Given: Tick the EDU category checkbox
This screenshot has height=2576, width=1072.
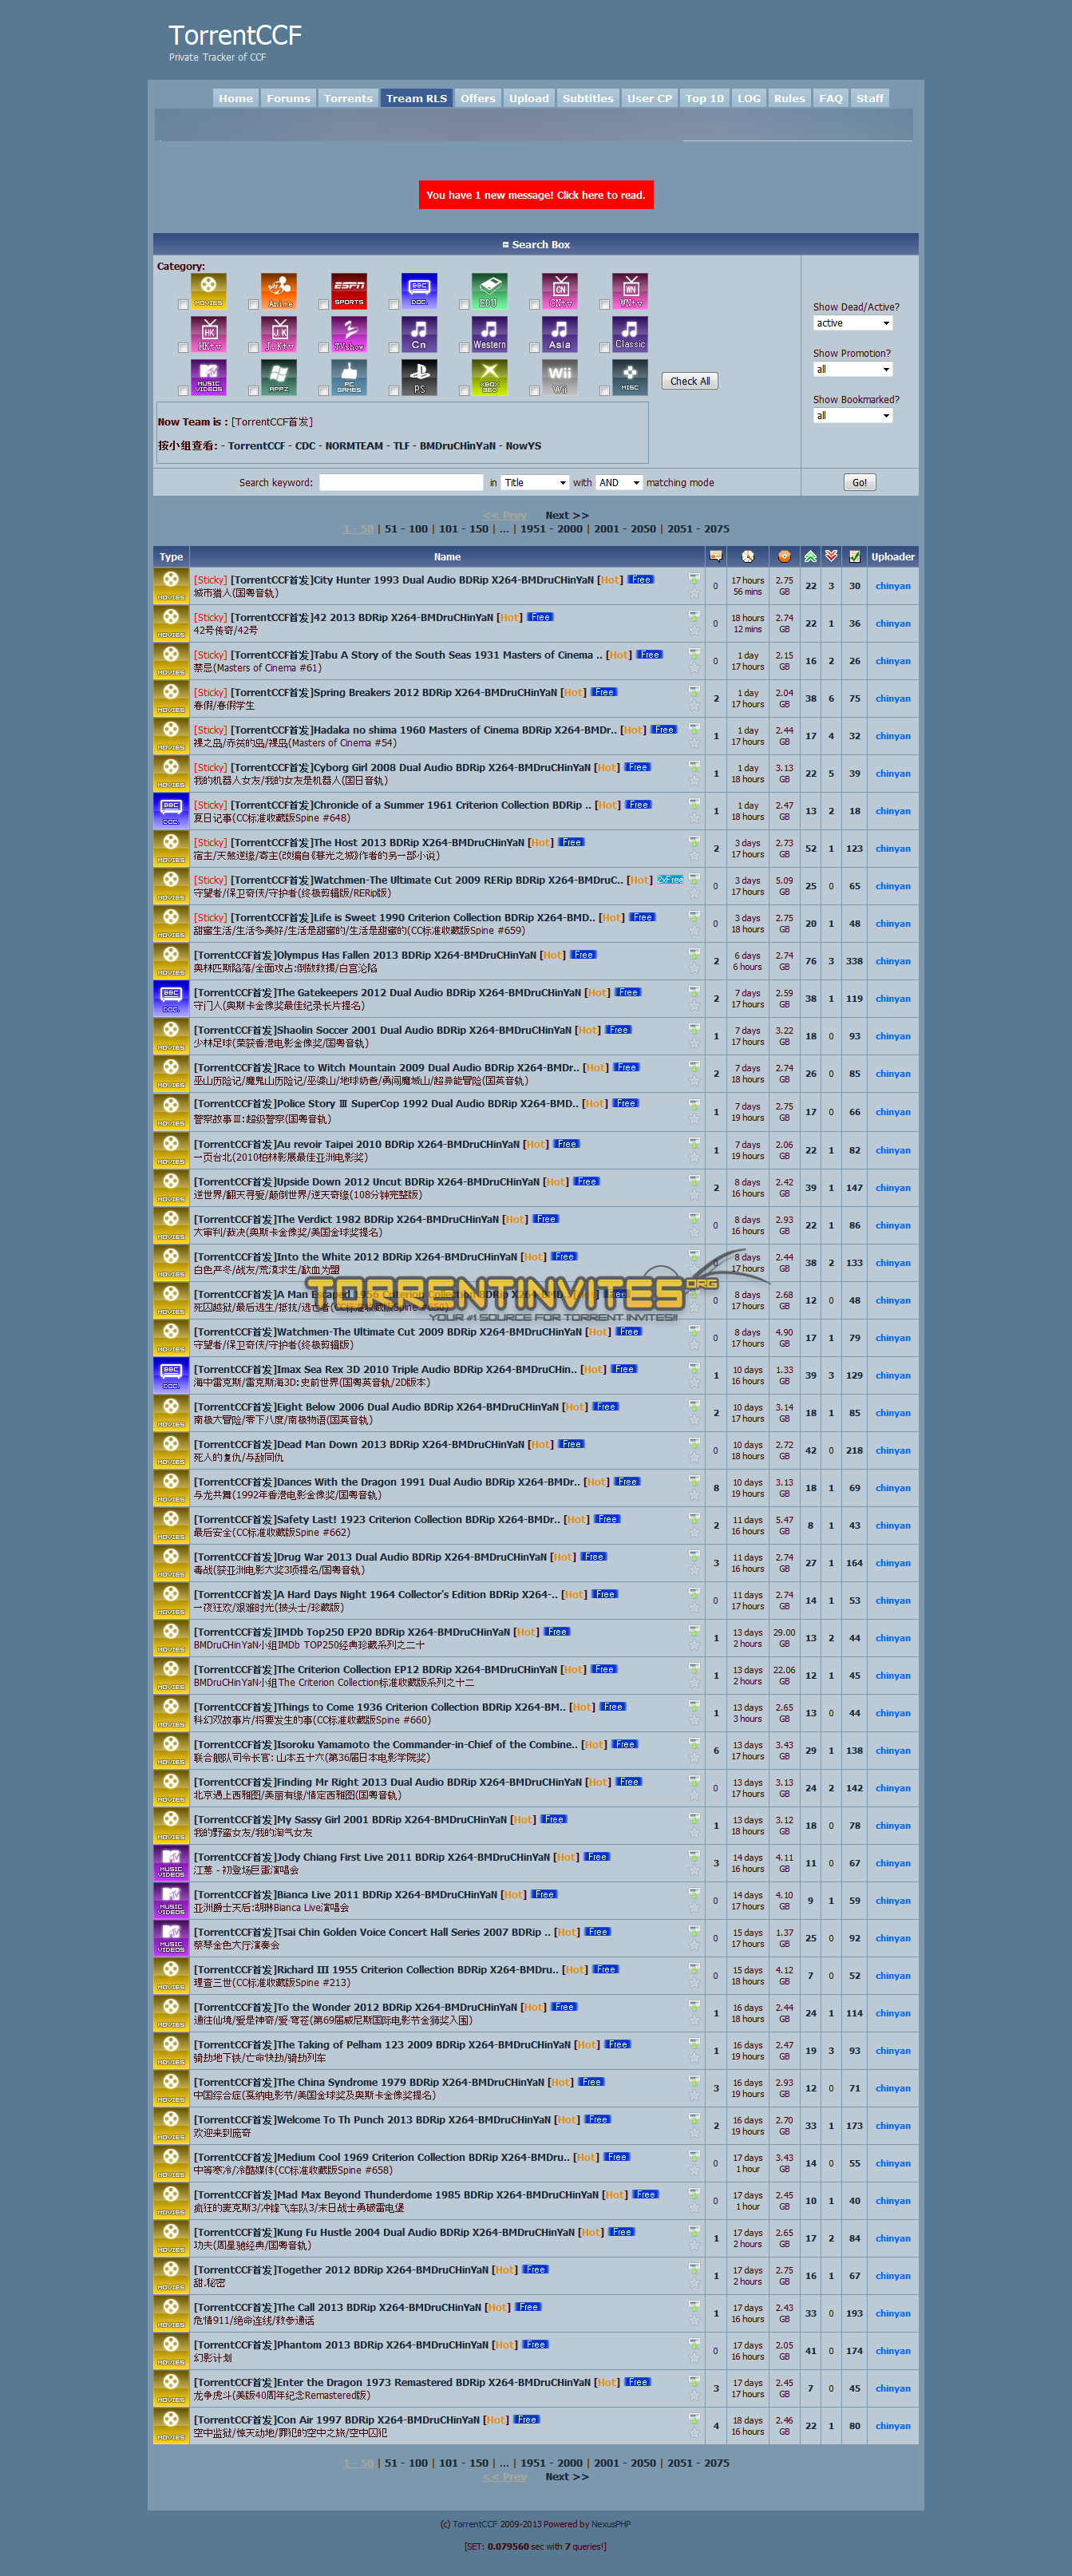Looking at the screenshot, I should (464, 304).
